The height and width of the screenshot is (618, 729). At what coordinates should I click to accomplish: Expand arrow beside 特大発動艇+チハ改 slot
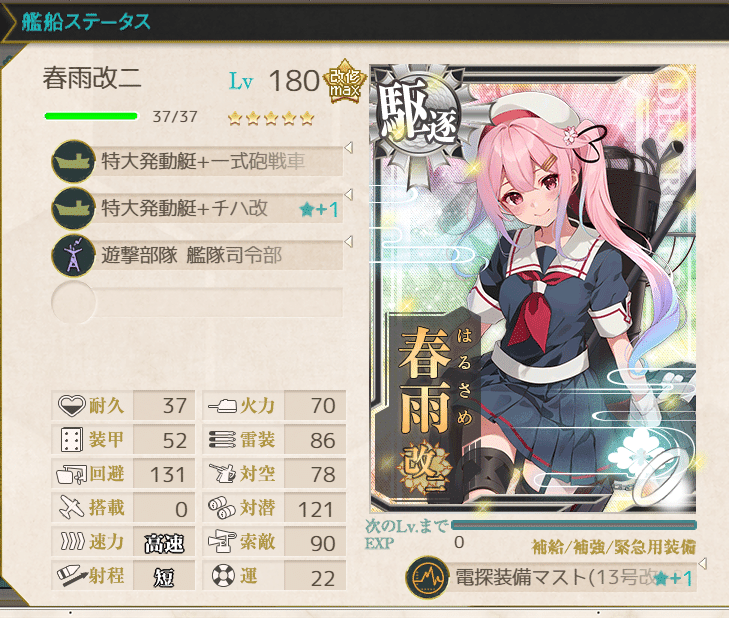tap(348, 194)
